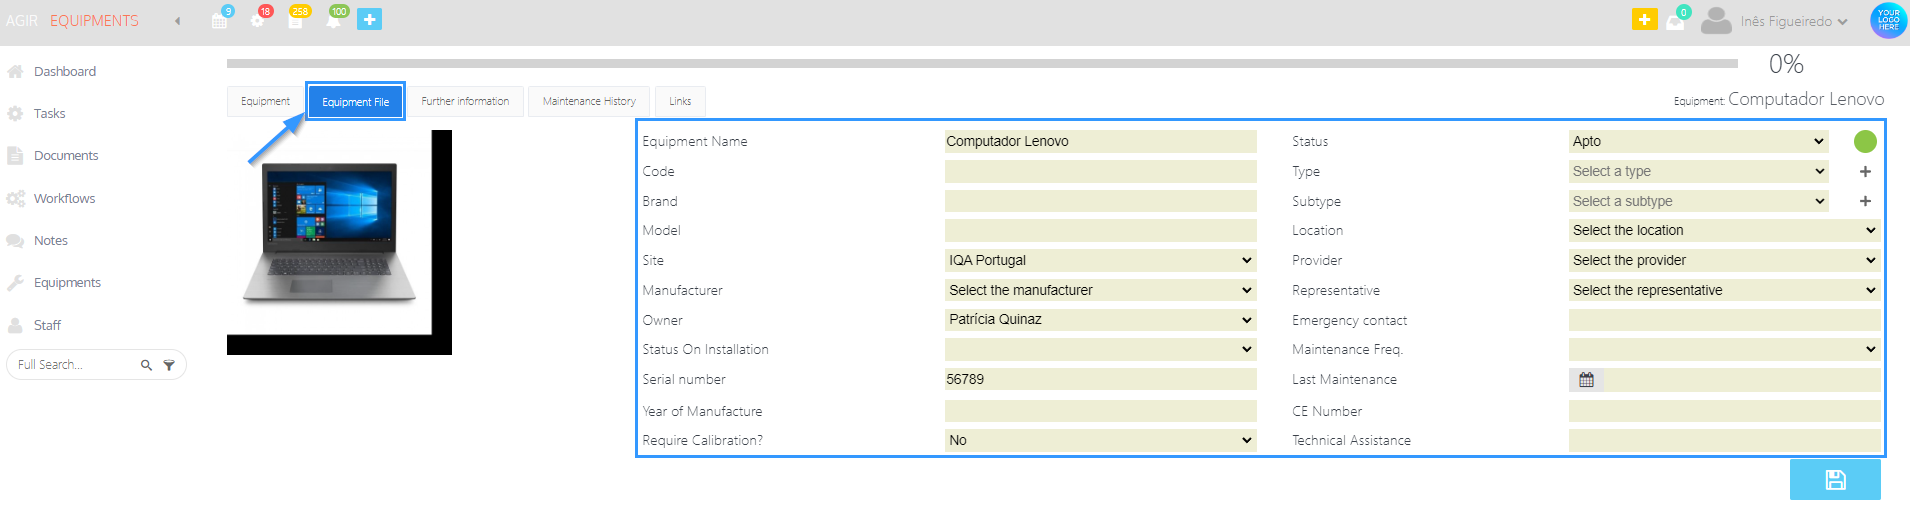Screen dimensions: 1910x506
Task: Click the Equipment Name input field
Action: [x=1101, y=142]
